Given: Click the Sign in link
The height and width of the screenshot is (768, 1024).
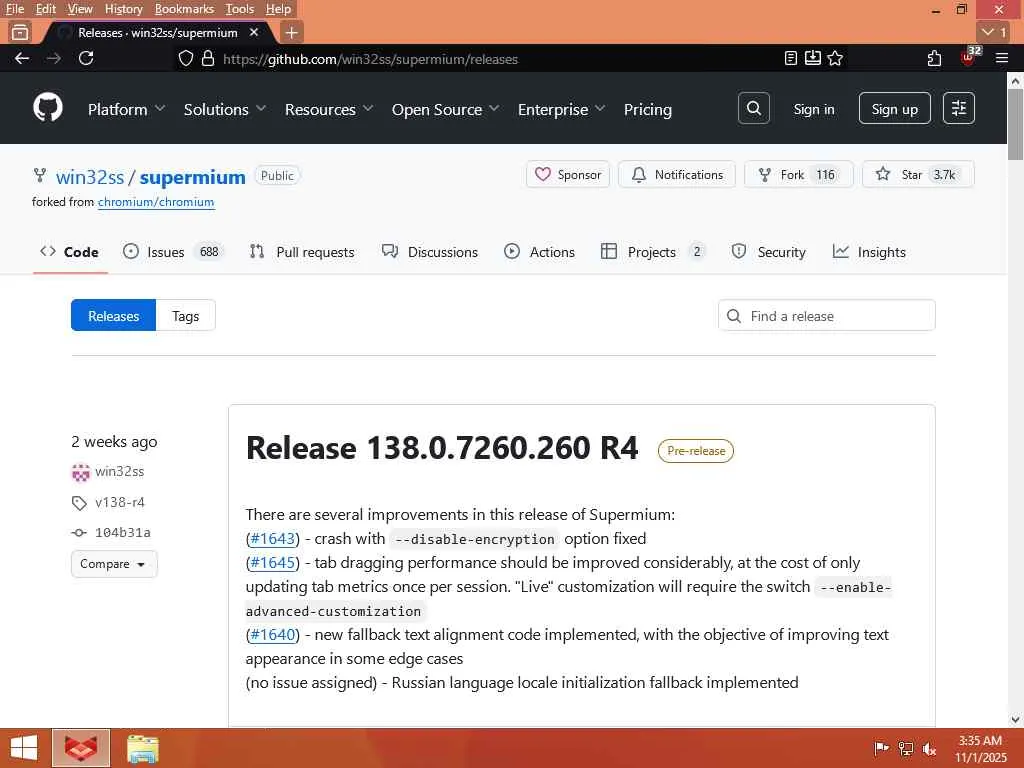Looking at the screenshot, I should pos(814,110).
